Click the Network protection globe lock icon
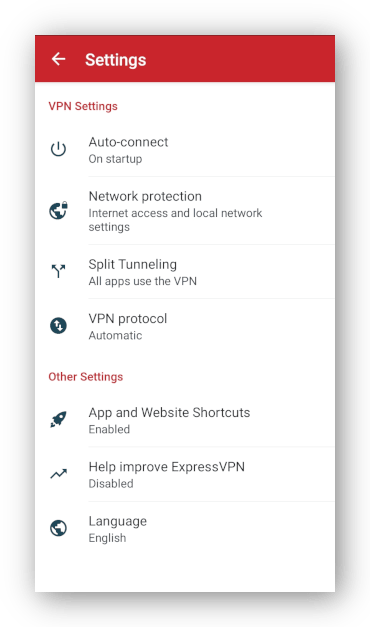The width and height of the screenshot is (370, 627). coord(58,210)
